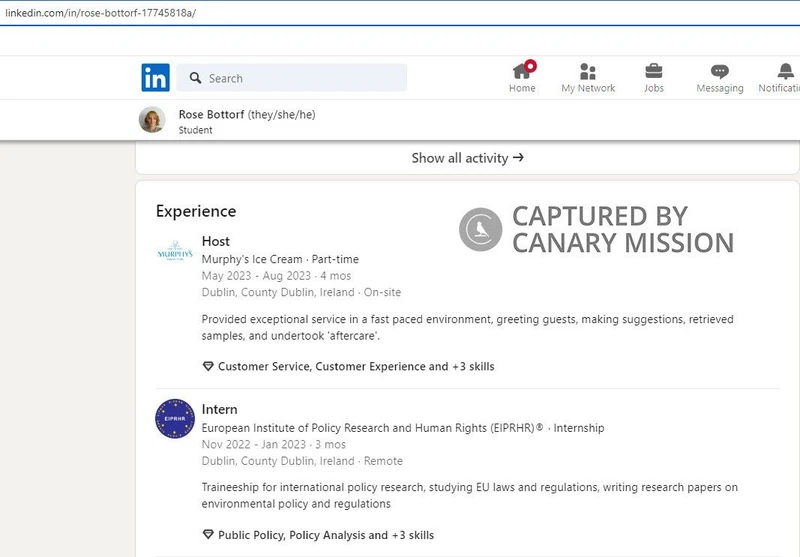The width and height of the screenshot is (800, 557).
Task: Click the 'Traineeship for international policy research' description
Action: (x=469, y=495)
